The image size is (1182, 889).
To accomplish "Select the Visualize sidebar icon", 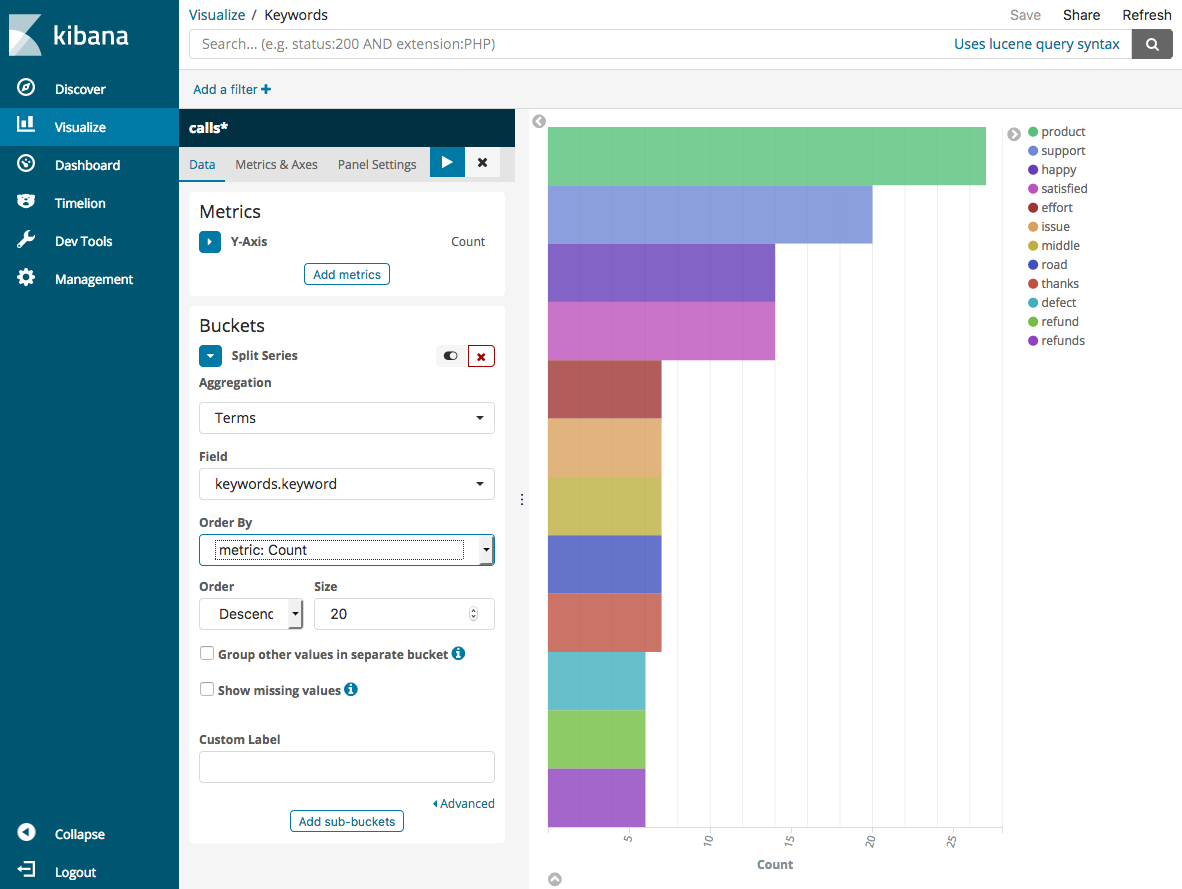I will pos(26,126).
